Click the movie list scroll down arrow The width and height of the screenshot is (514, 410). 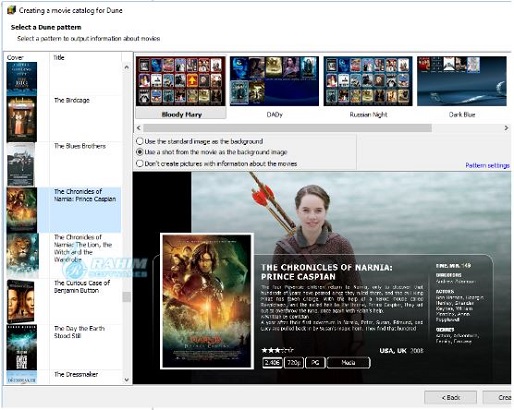[127, 380]
